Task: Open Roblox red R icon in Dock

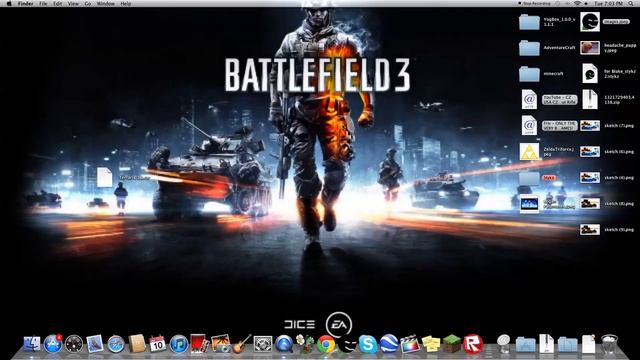Action: click(473, 344)
